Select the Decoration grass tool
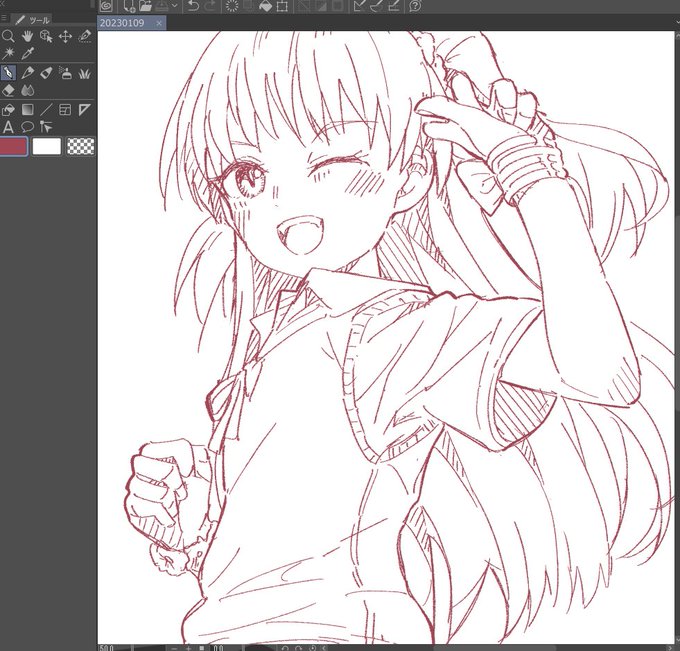 [x=85, y=73]
